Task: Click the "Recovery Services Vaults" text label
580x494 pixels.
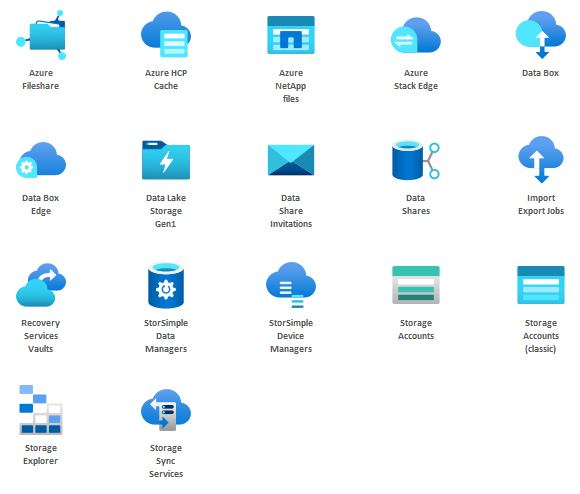Action: (41, 336)
